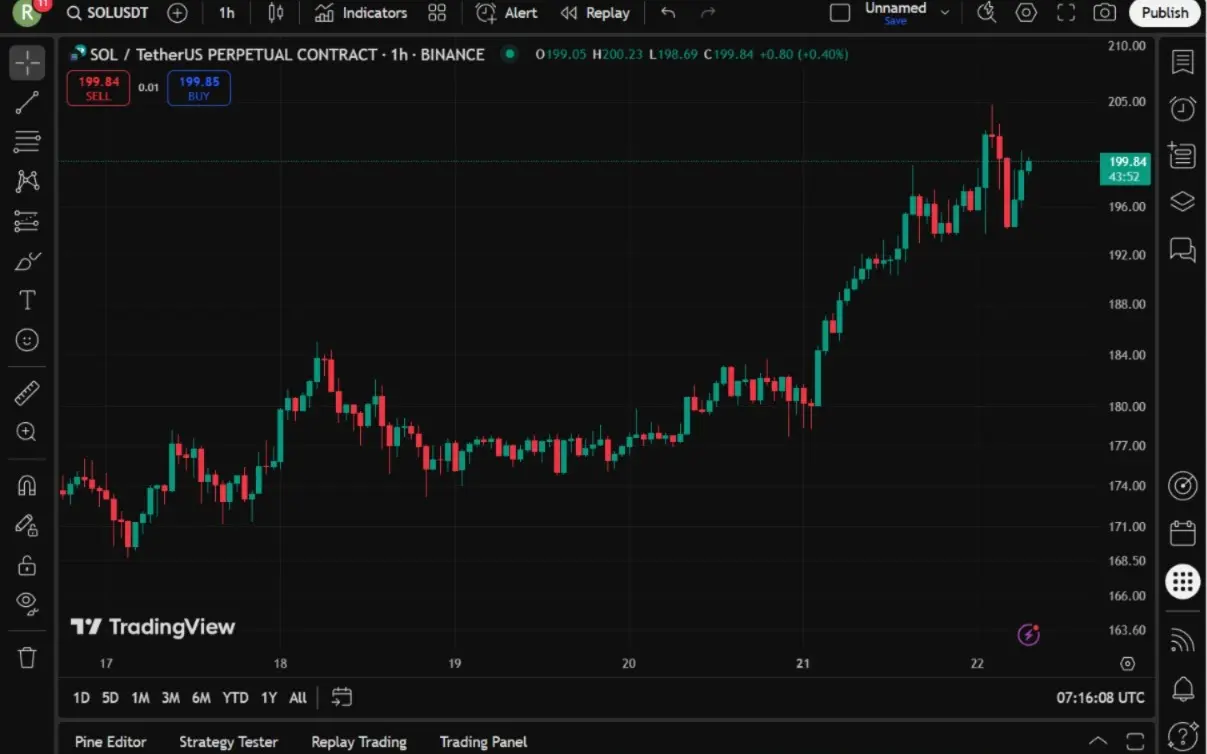Open the target-shaped icon in right sidebar

click(1183, 486)
